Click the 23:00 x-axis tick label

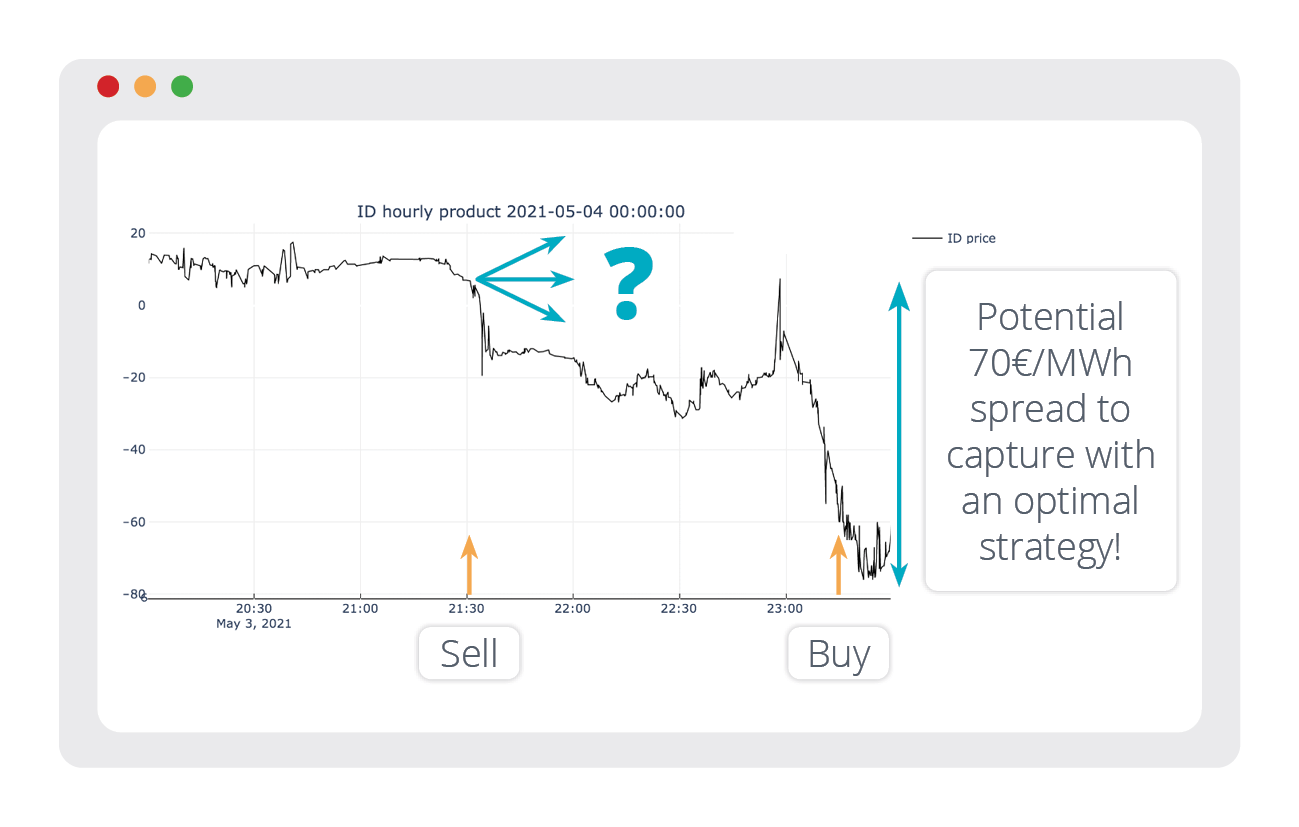(784, 608)
